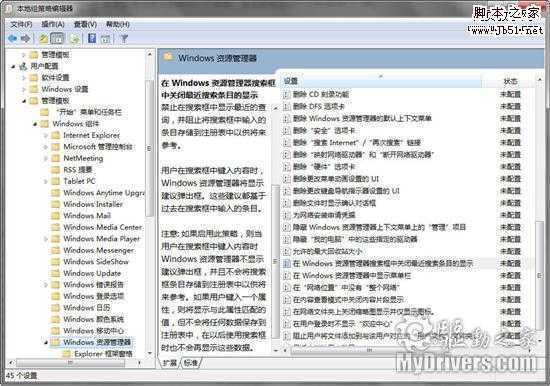Switch to the 扩展 tab
This screenshot has width=550, height=386.
[170, 363]
